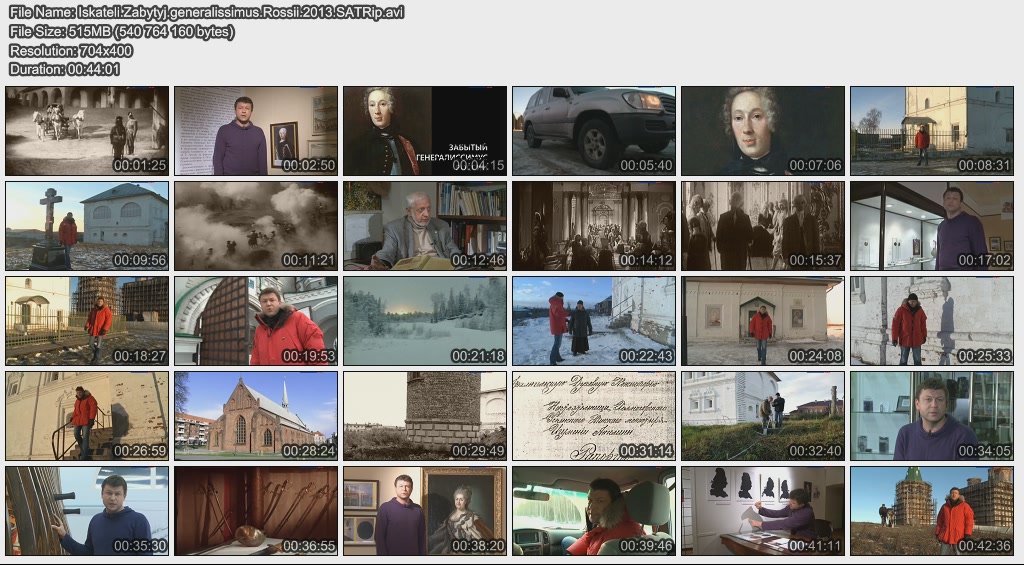Click the final thumbnail at 00:42:36

pyautogui.click(x=932, y=511)
